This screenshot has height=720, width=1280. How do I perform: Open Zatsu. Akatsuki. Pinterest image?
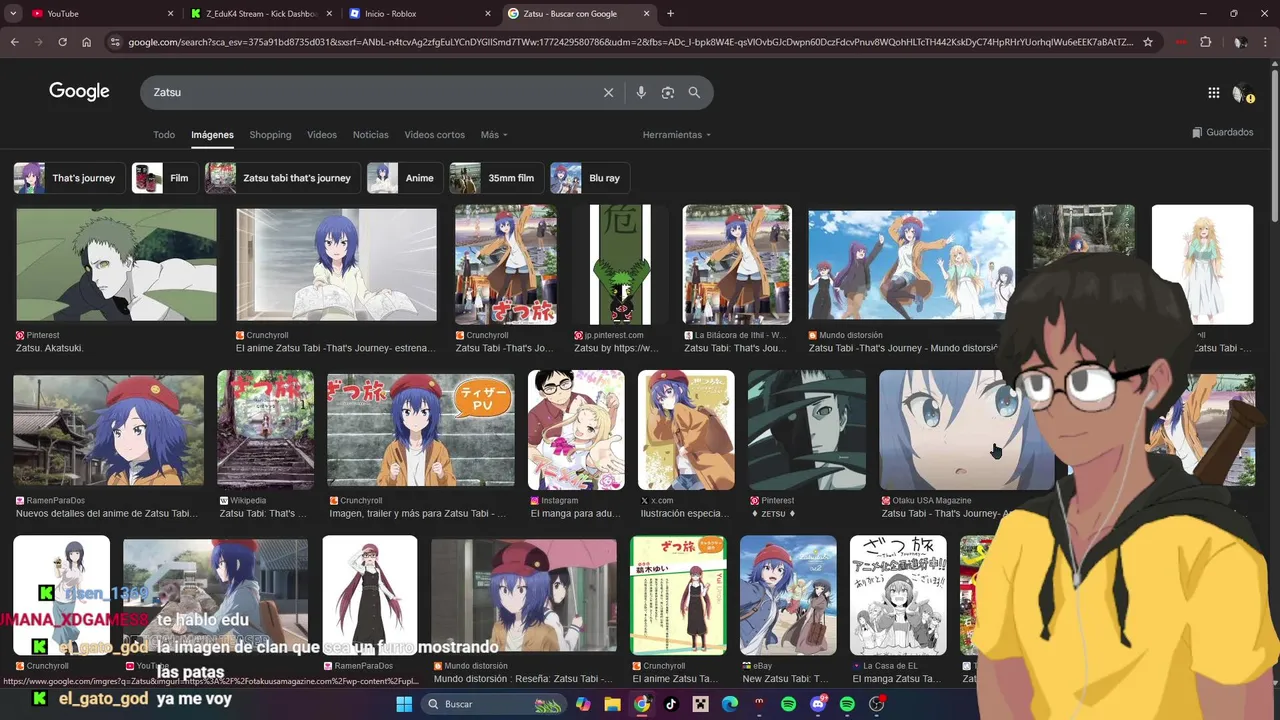tap(116, 264)
